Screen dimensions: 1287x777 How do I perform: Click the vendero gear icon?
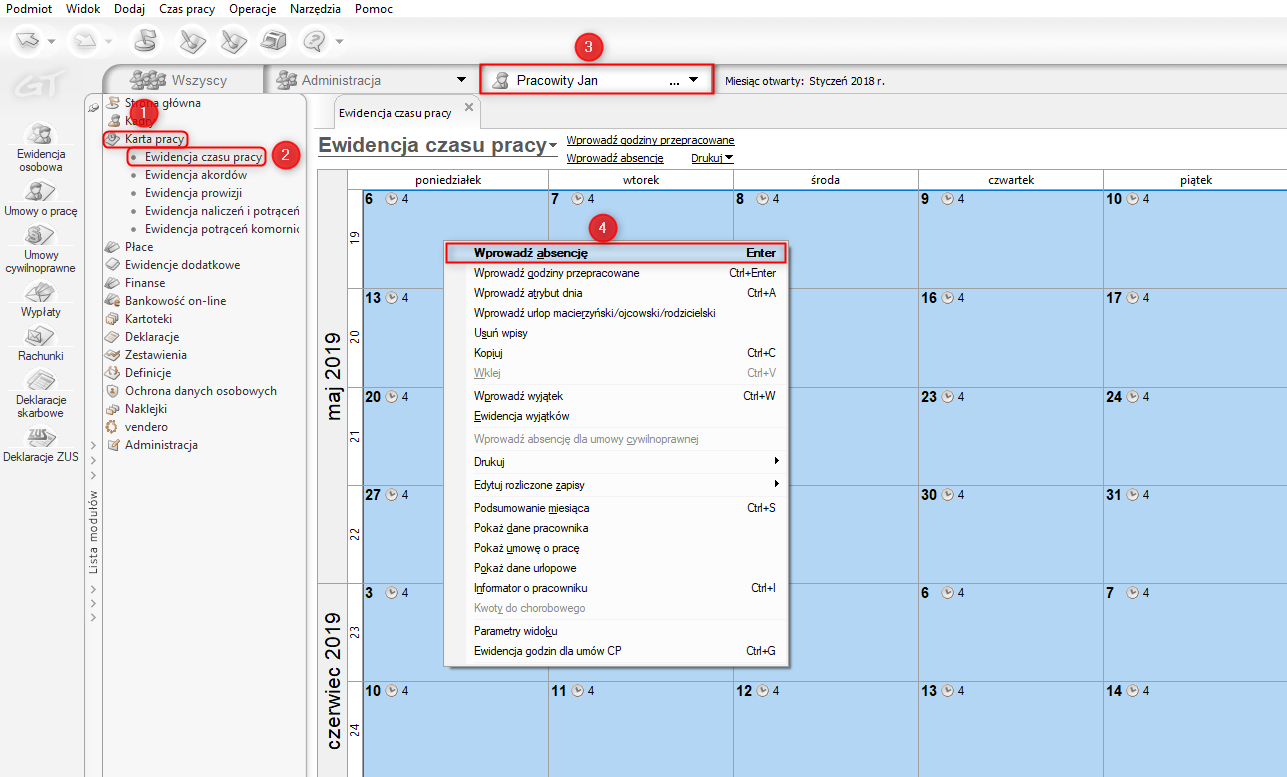tap(113, 427)
